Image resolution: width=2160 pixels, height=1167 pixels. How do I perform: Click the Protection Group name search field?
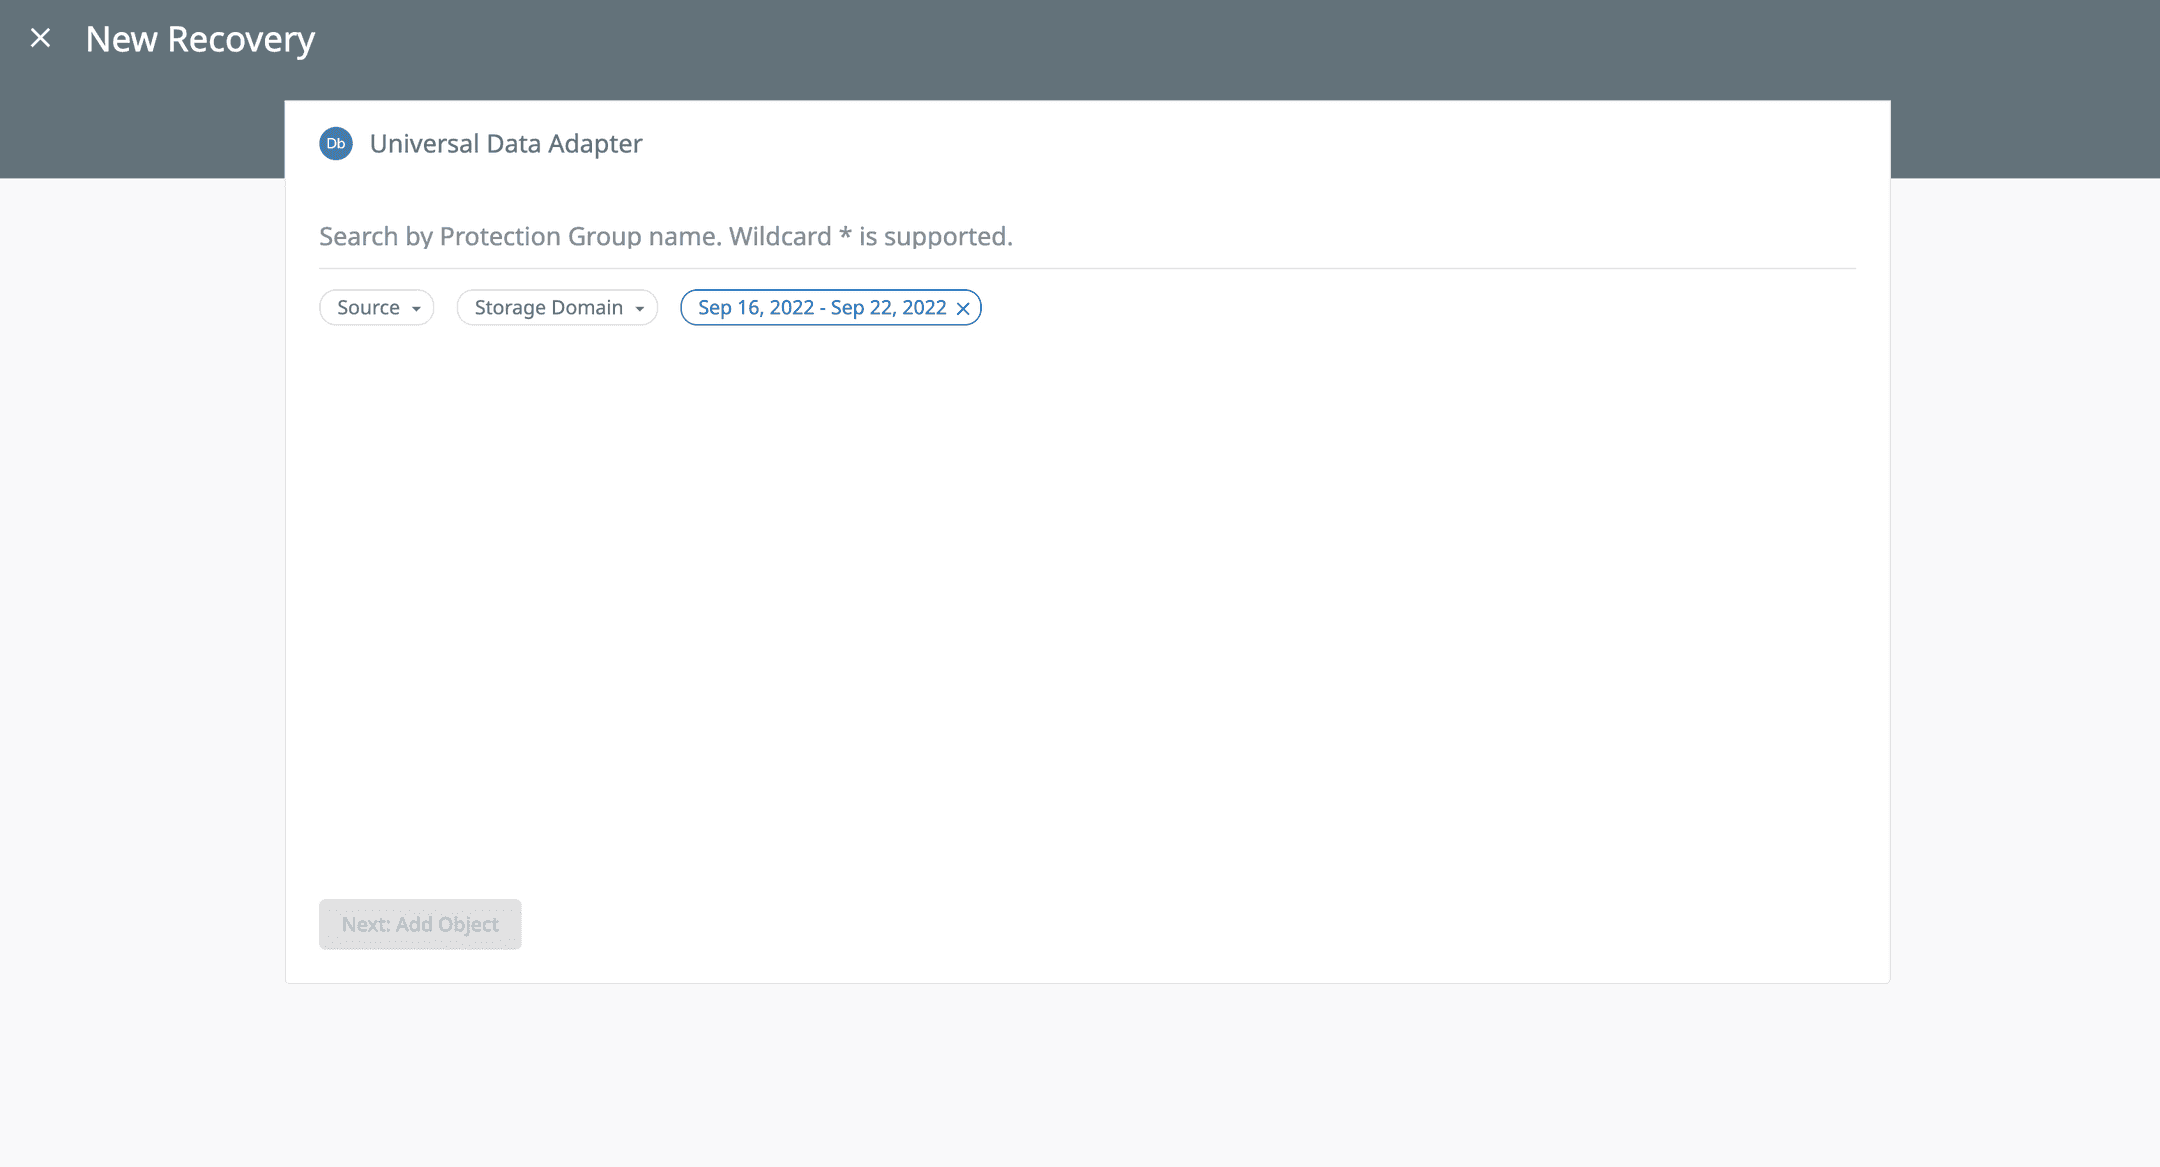pos(665,236)
